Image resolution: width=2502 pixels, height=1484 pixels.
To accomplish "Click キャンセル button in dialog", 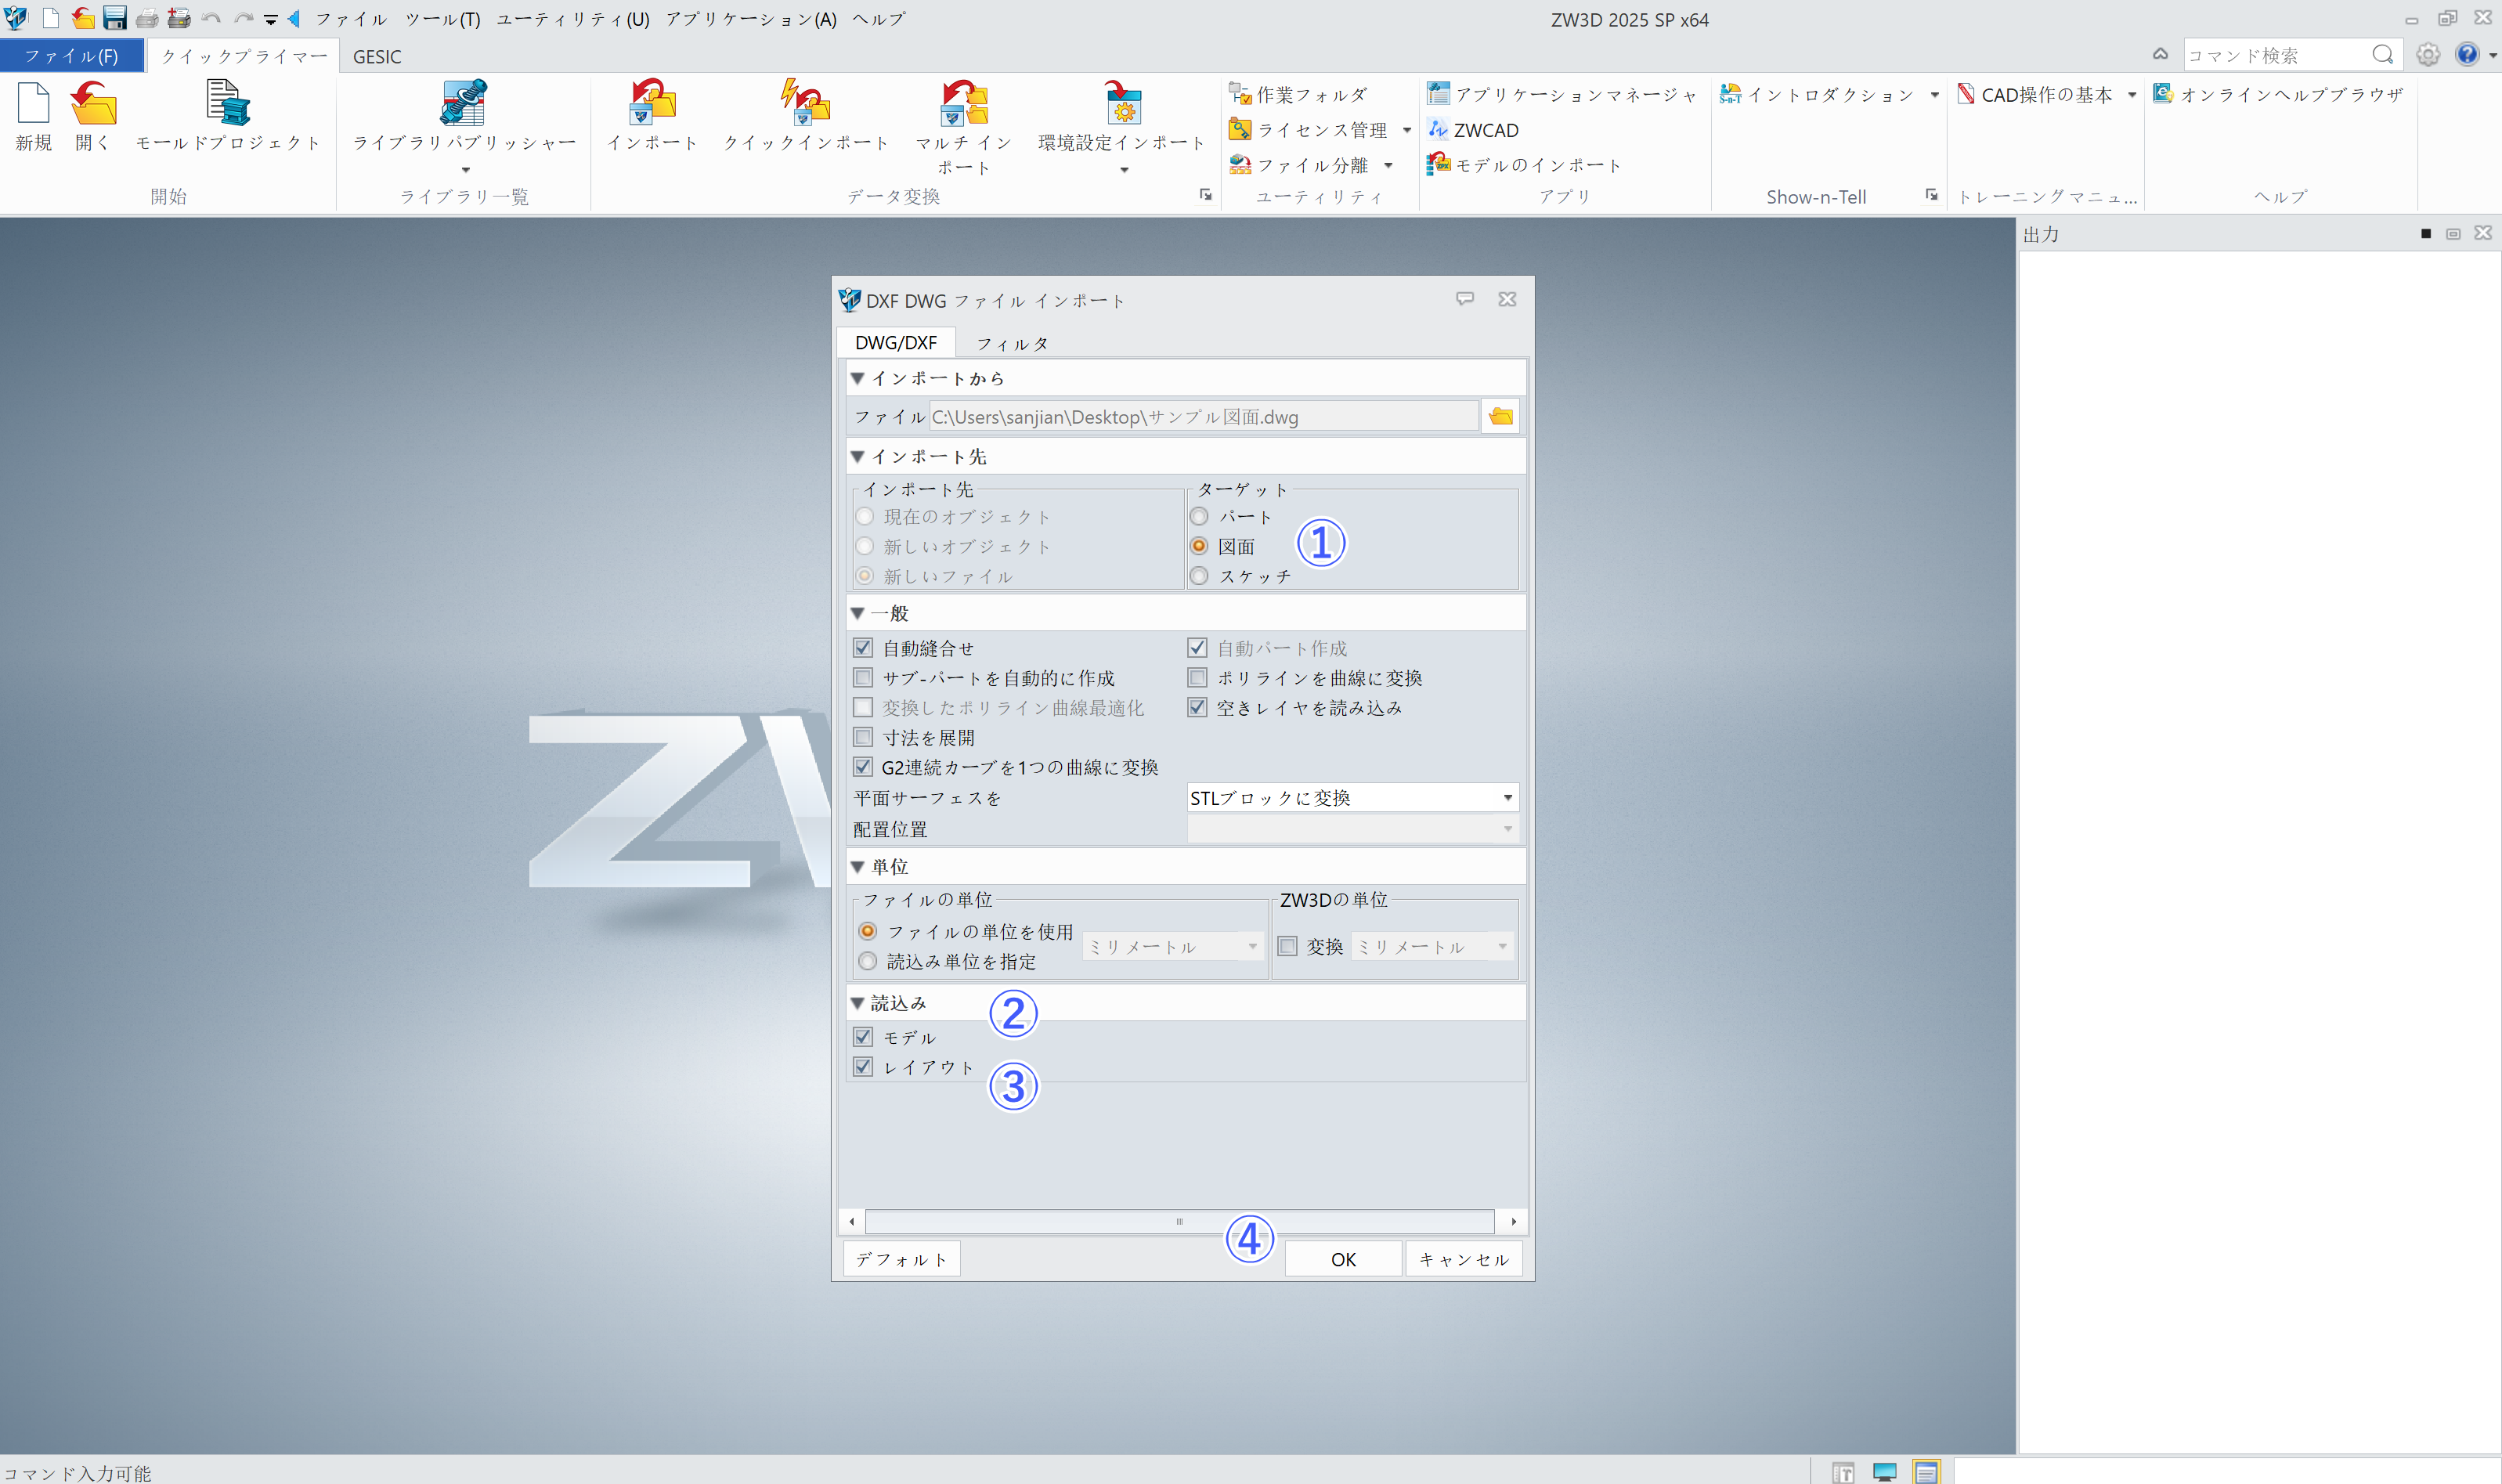I will tap(1463, 1259).
